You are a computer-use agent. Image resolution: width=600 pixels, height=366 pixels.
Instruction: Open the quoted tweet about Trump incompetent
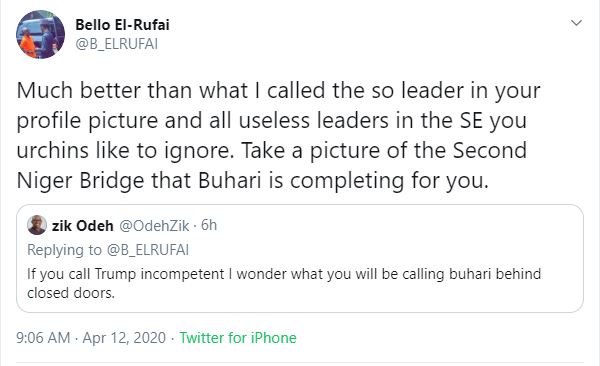[x=300, y=258]
